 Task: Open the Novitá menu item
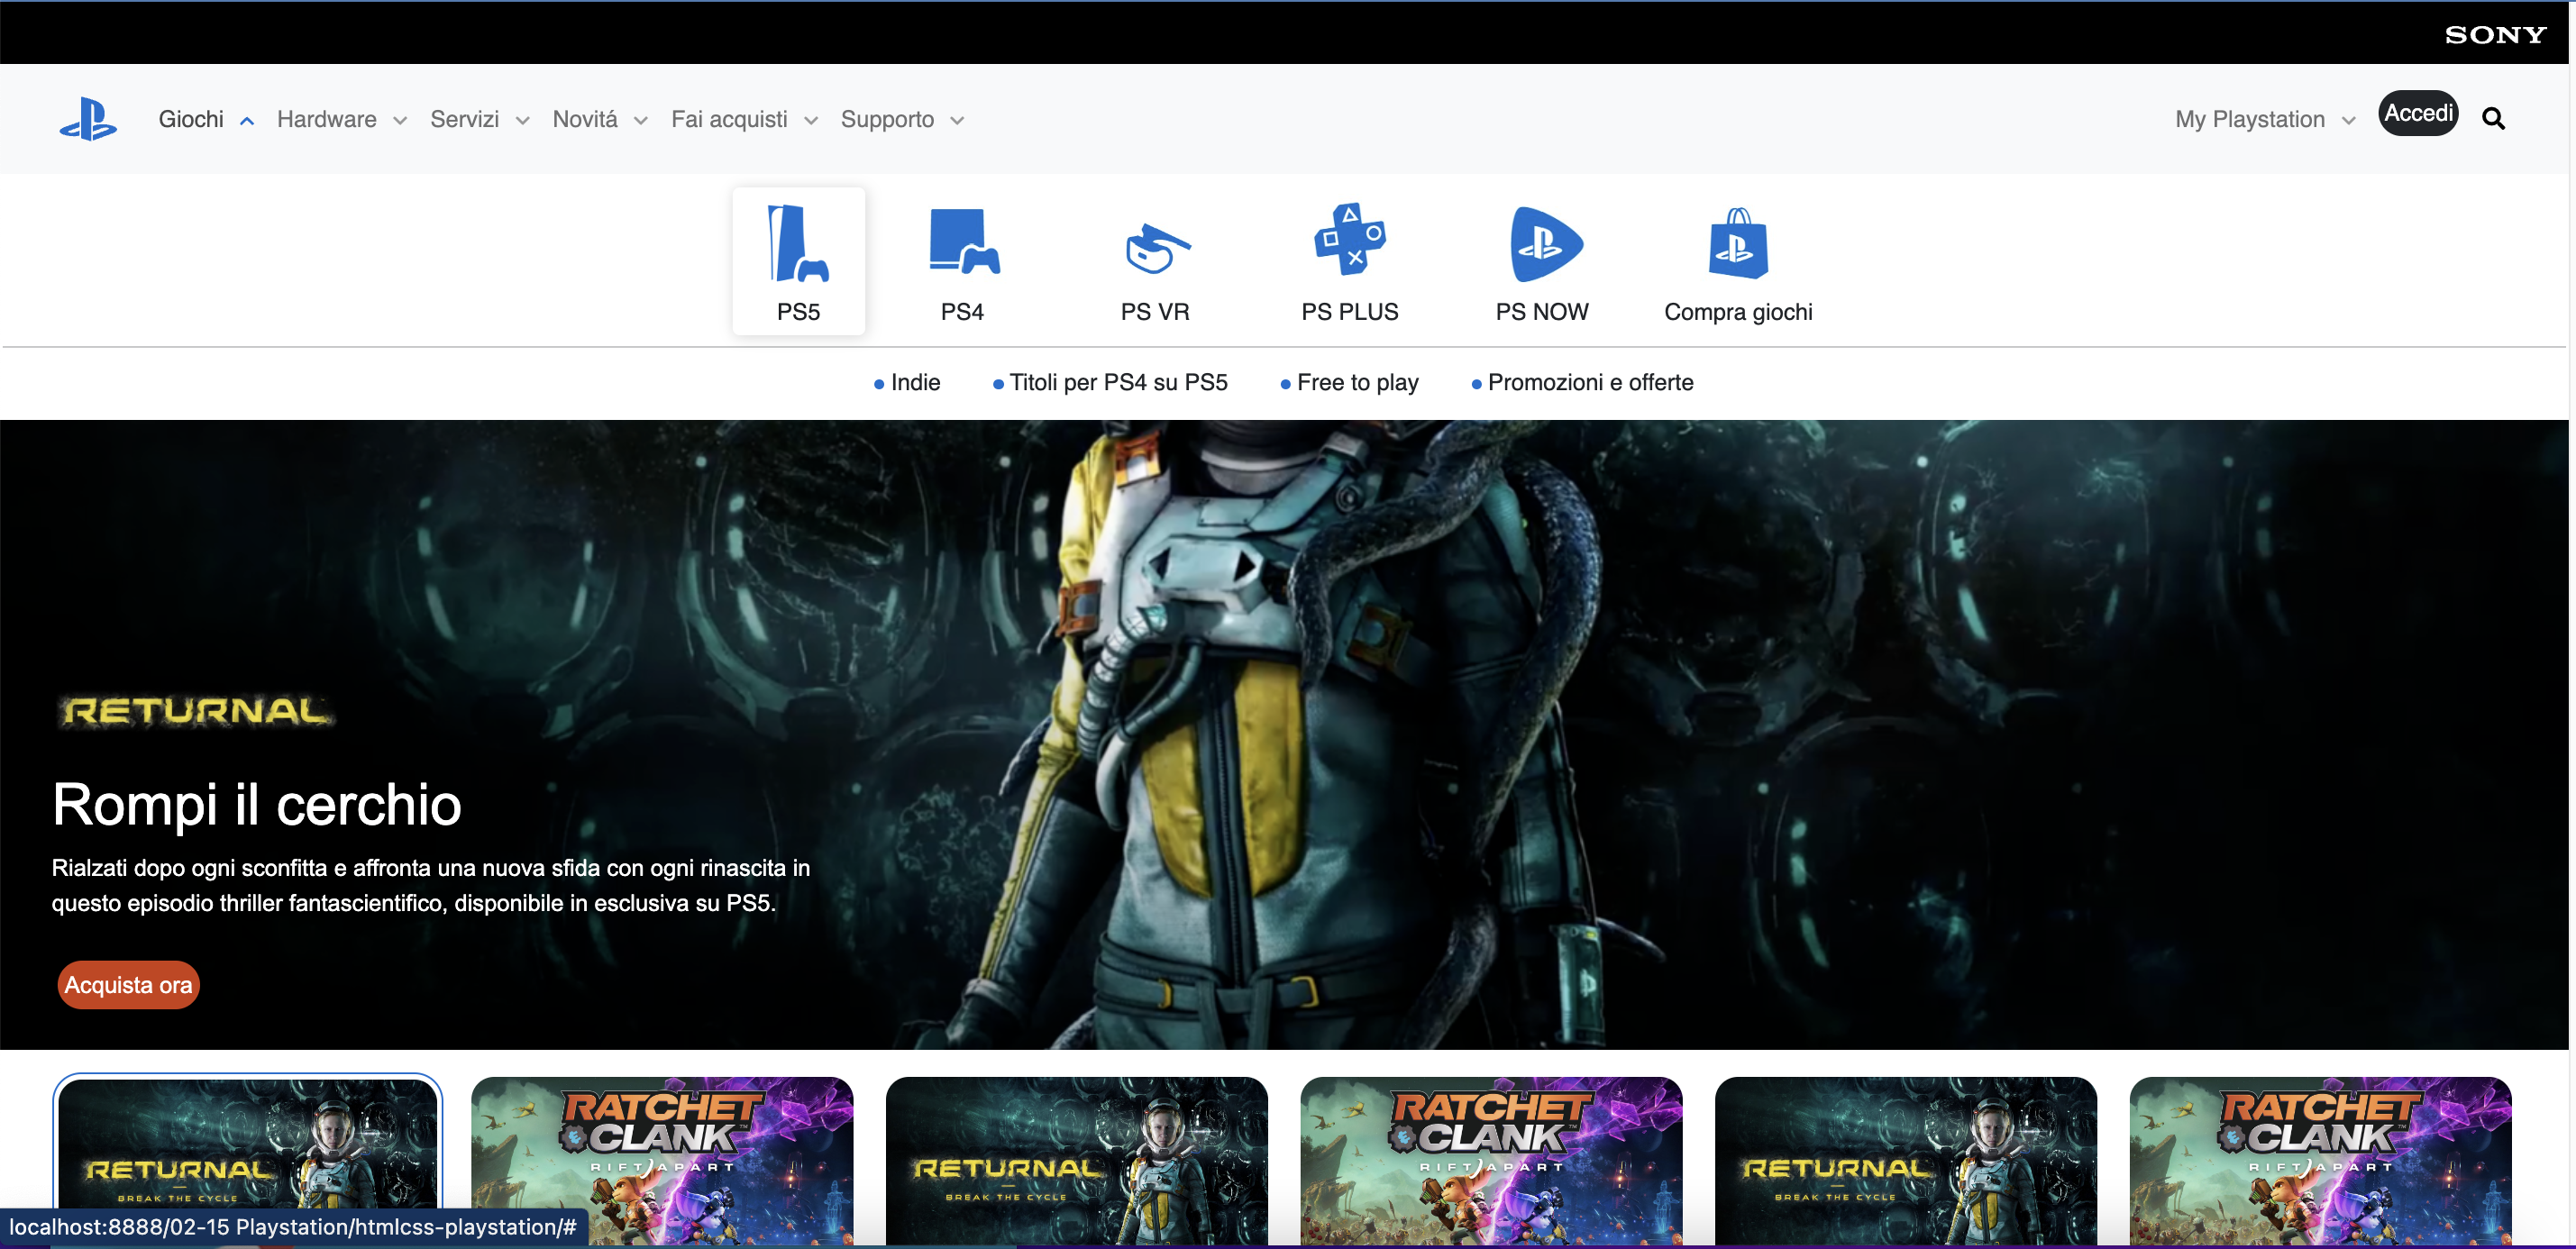(585, 119)
